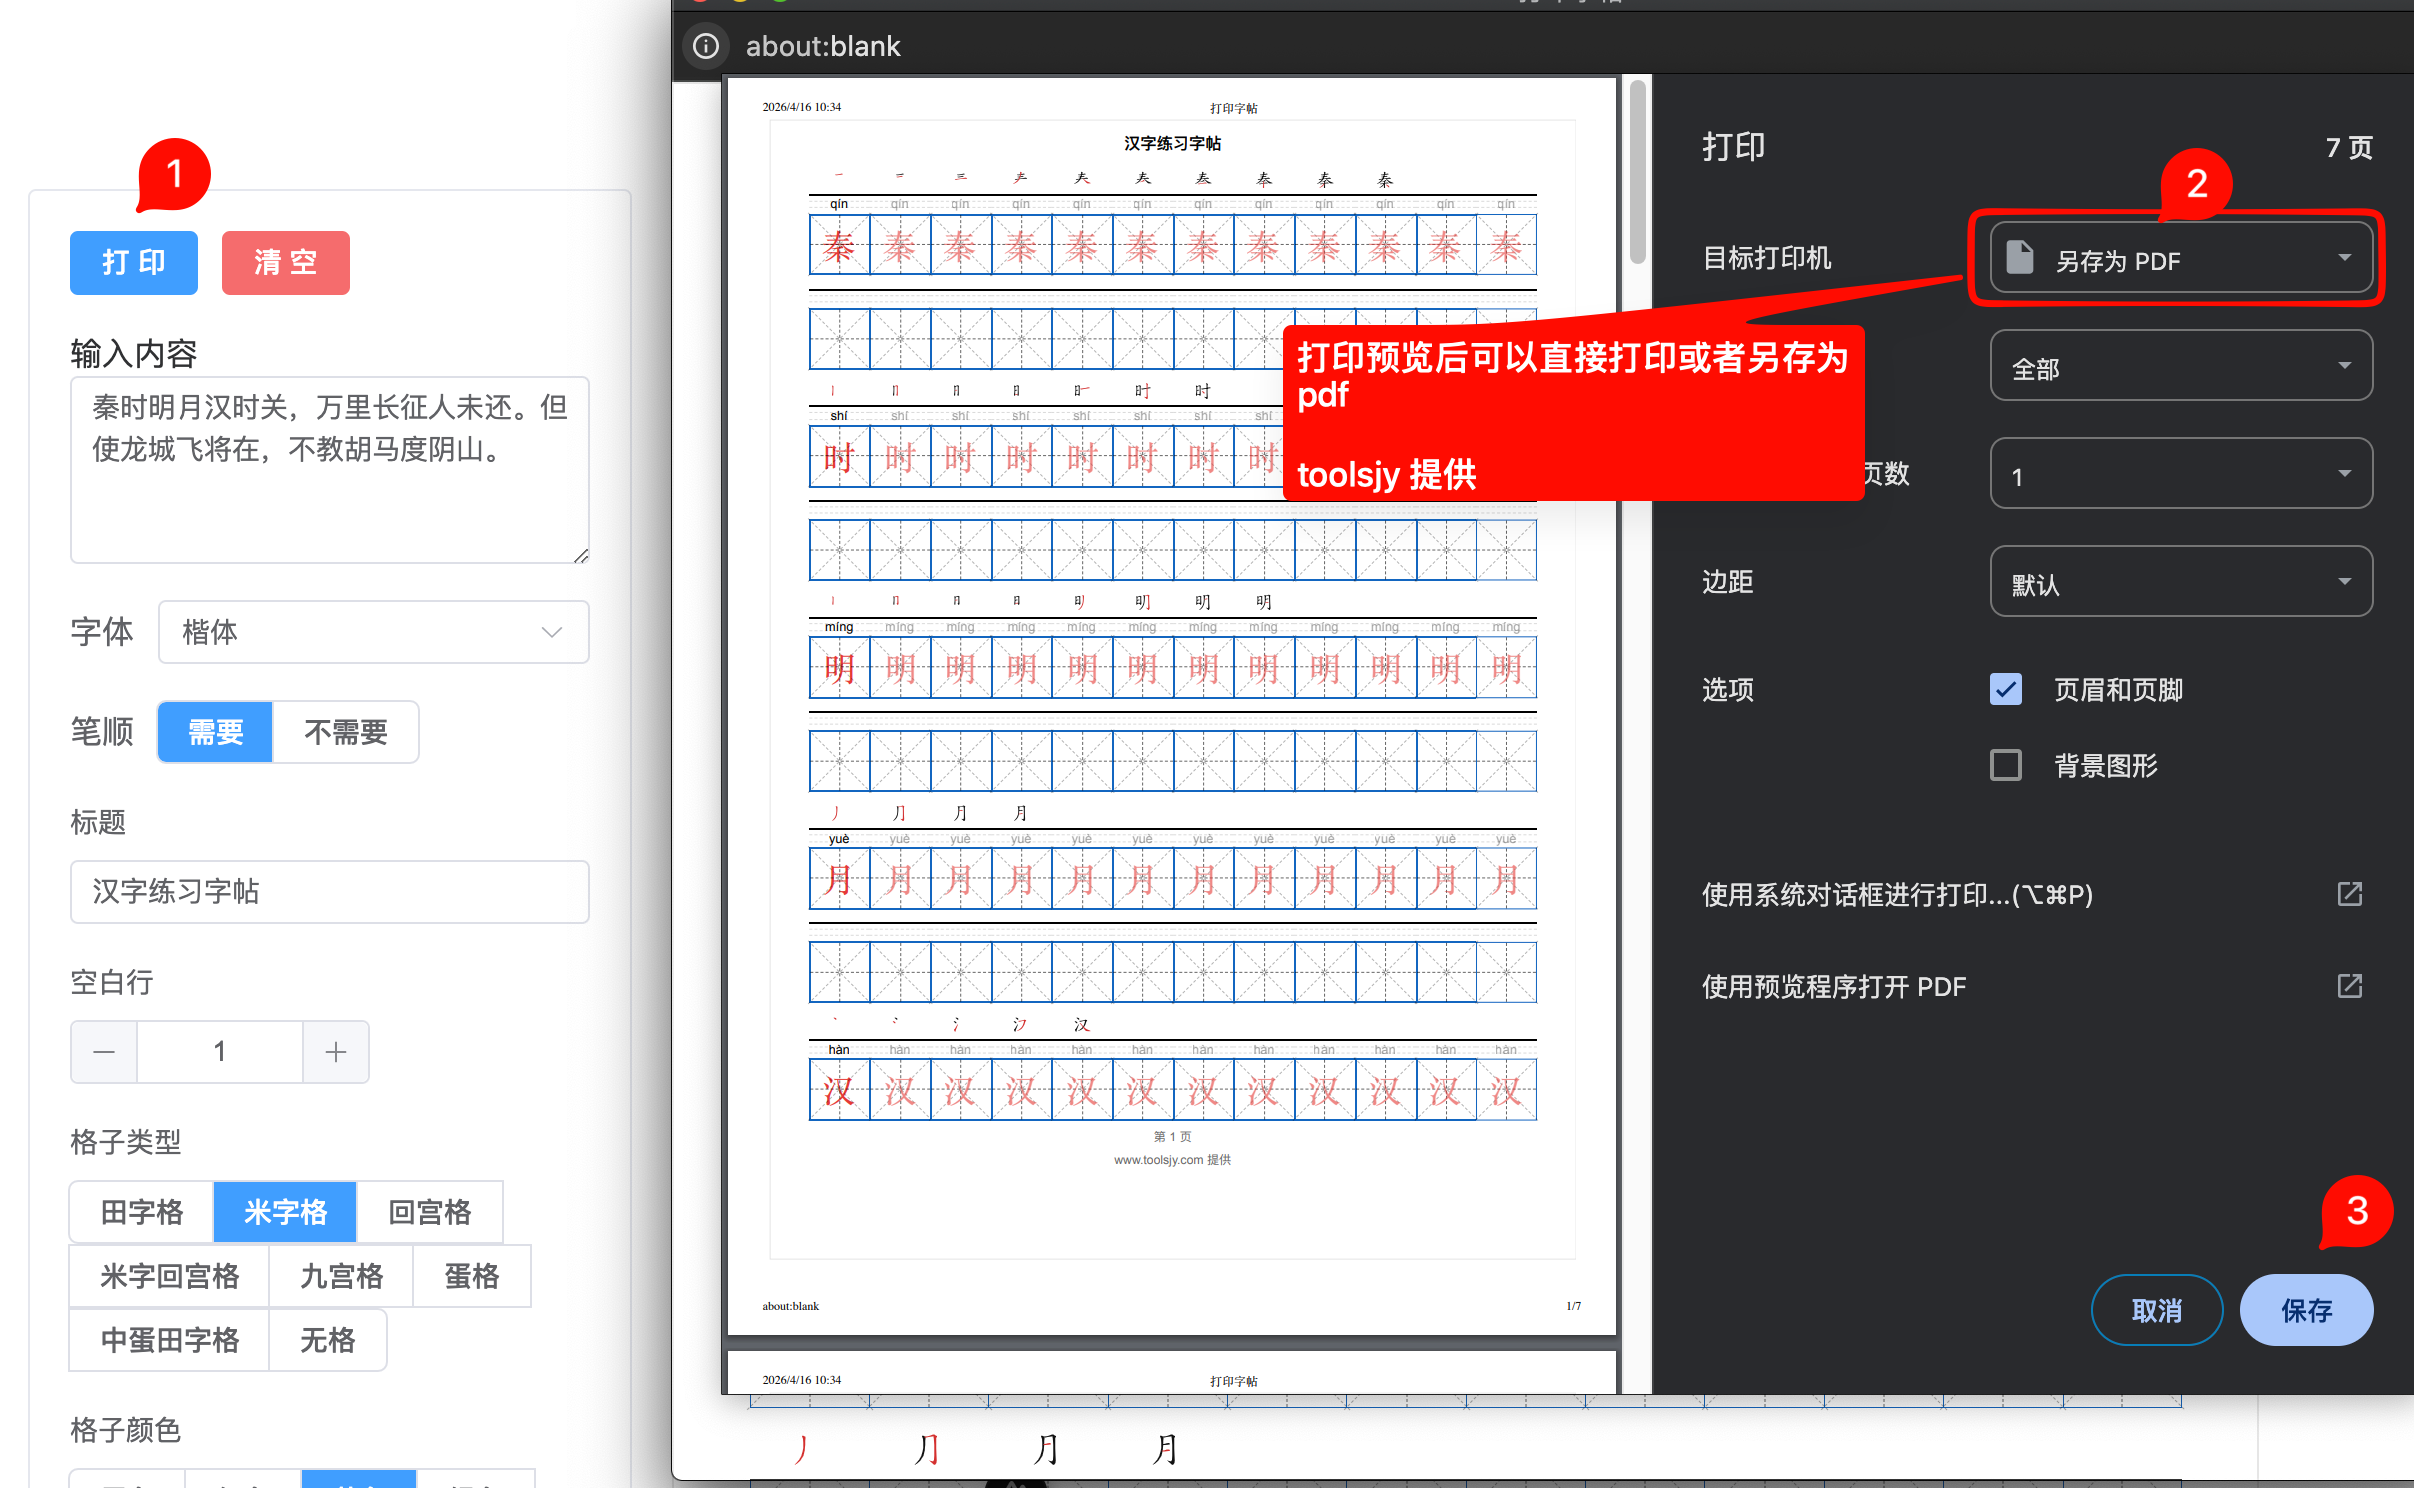This screenshot has height=1488, width=2414.
Task: Enable the 背景图形 checkbox
Action: point(2005,765)
